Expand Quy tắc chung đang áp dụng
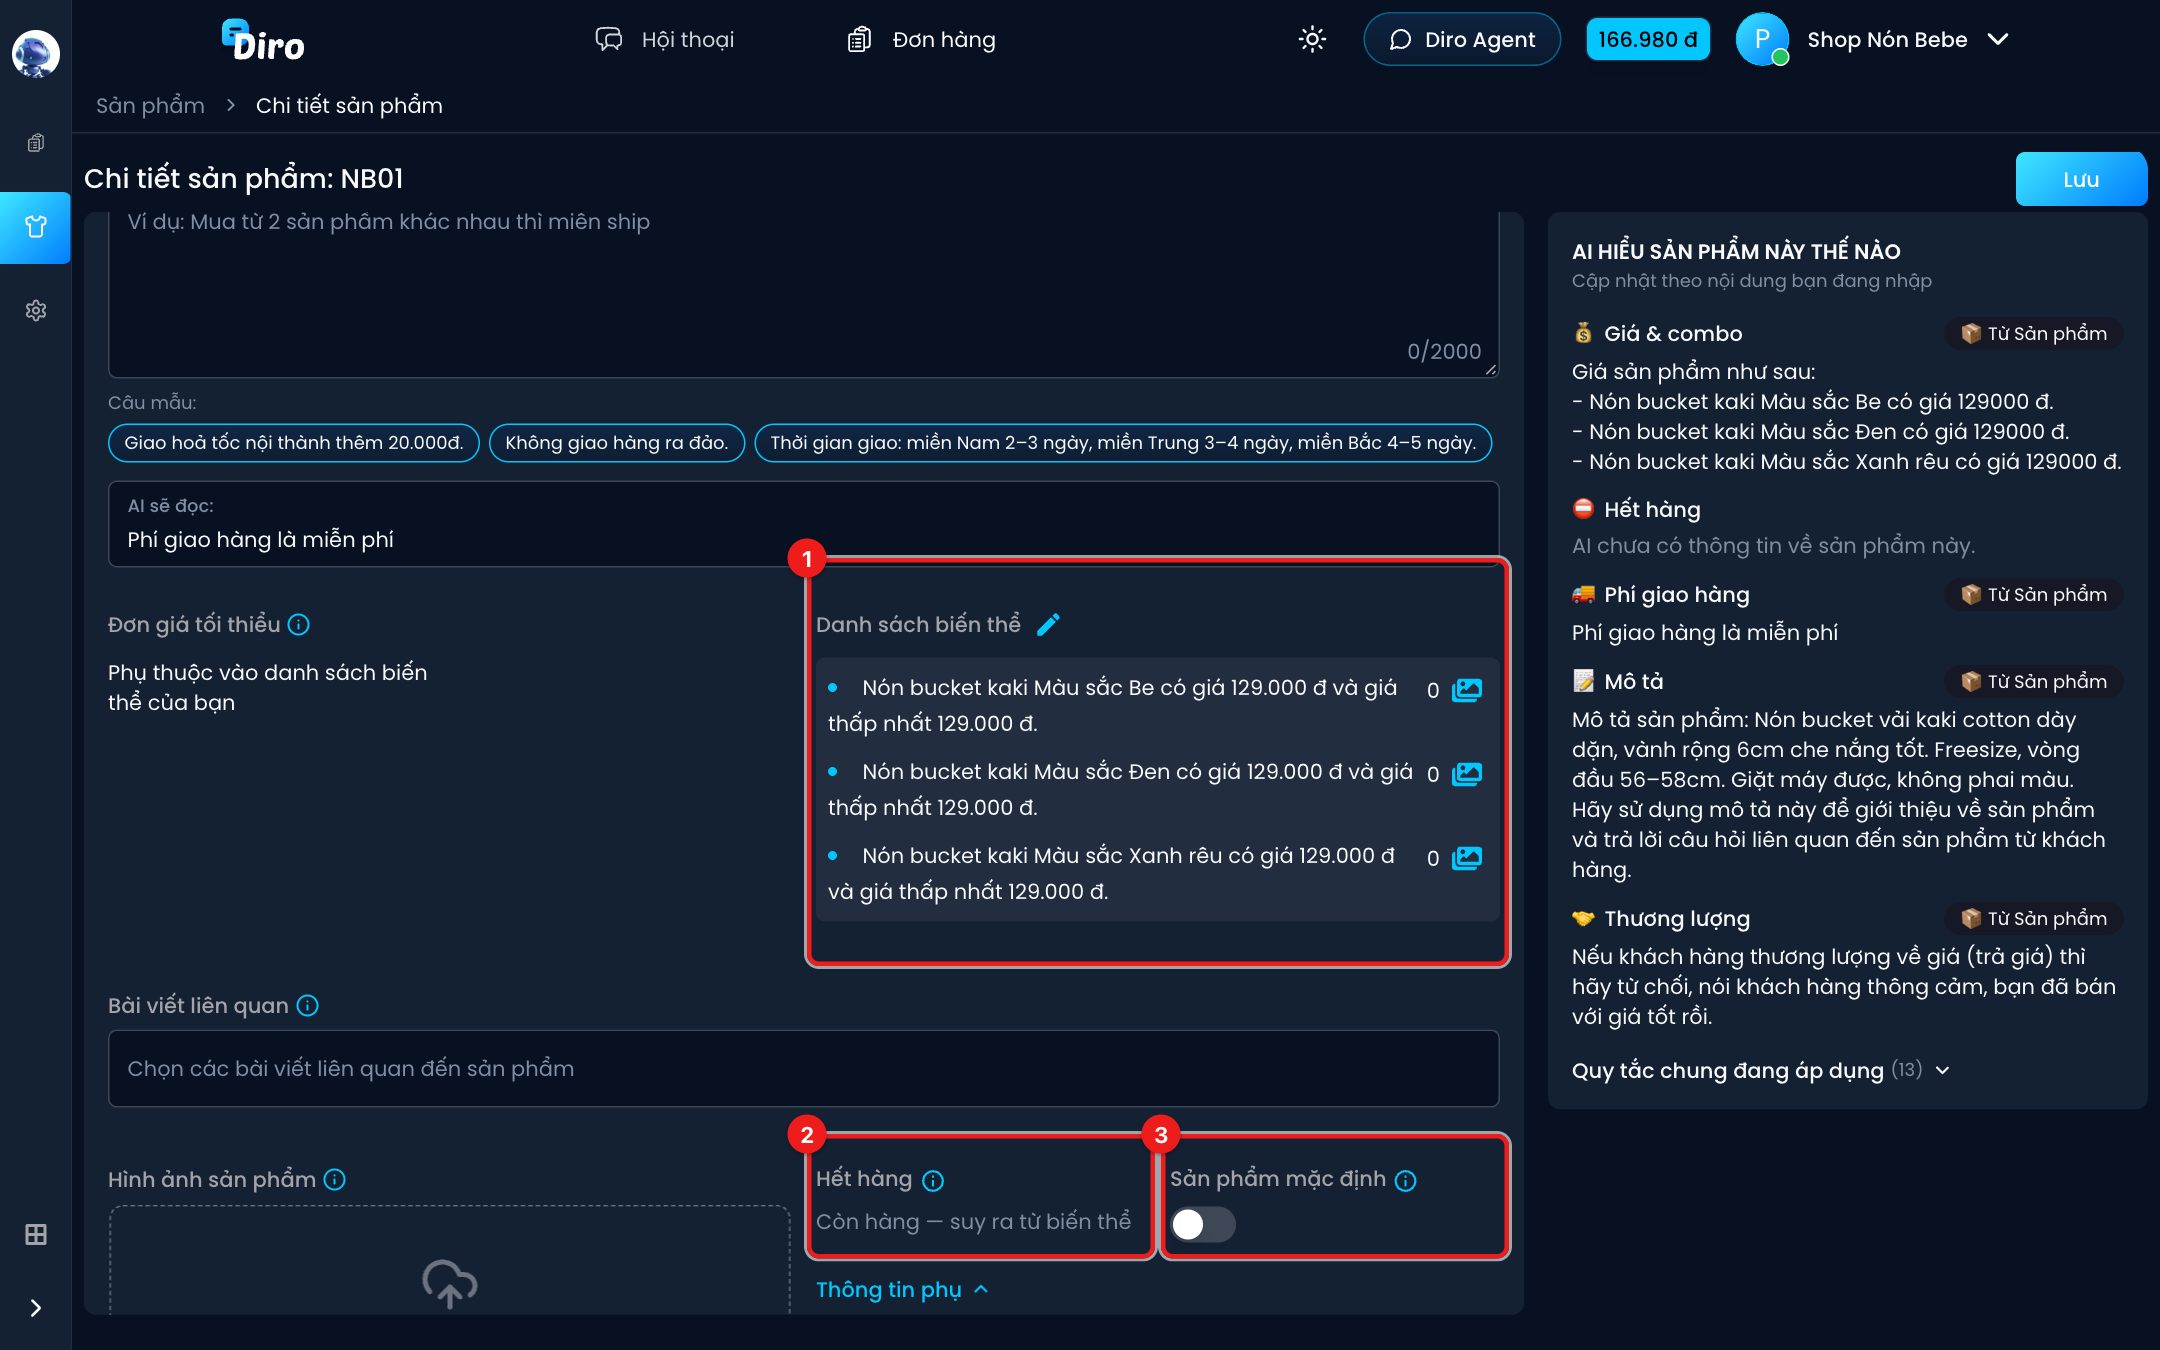The width and height of the screenshot is (2160, 1350). pos(1761,1070)
